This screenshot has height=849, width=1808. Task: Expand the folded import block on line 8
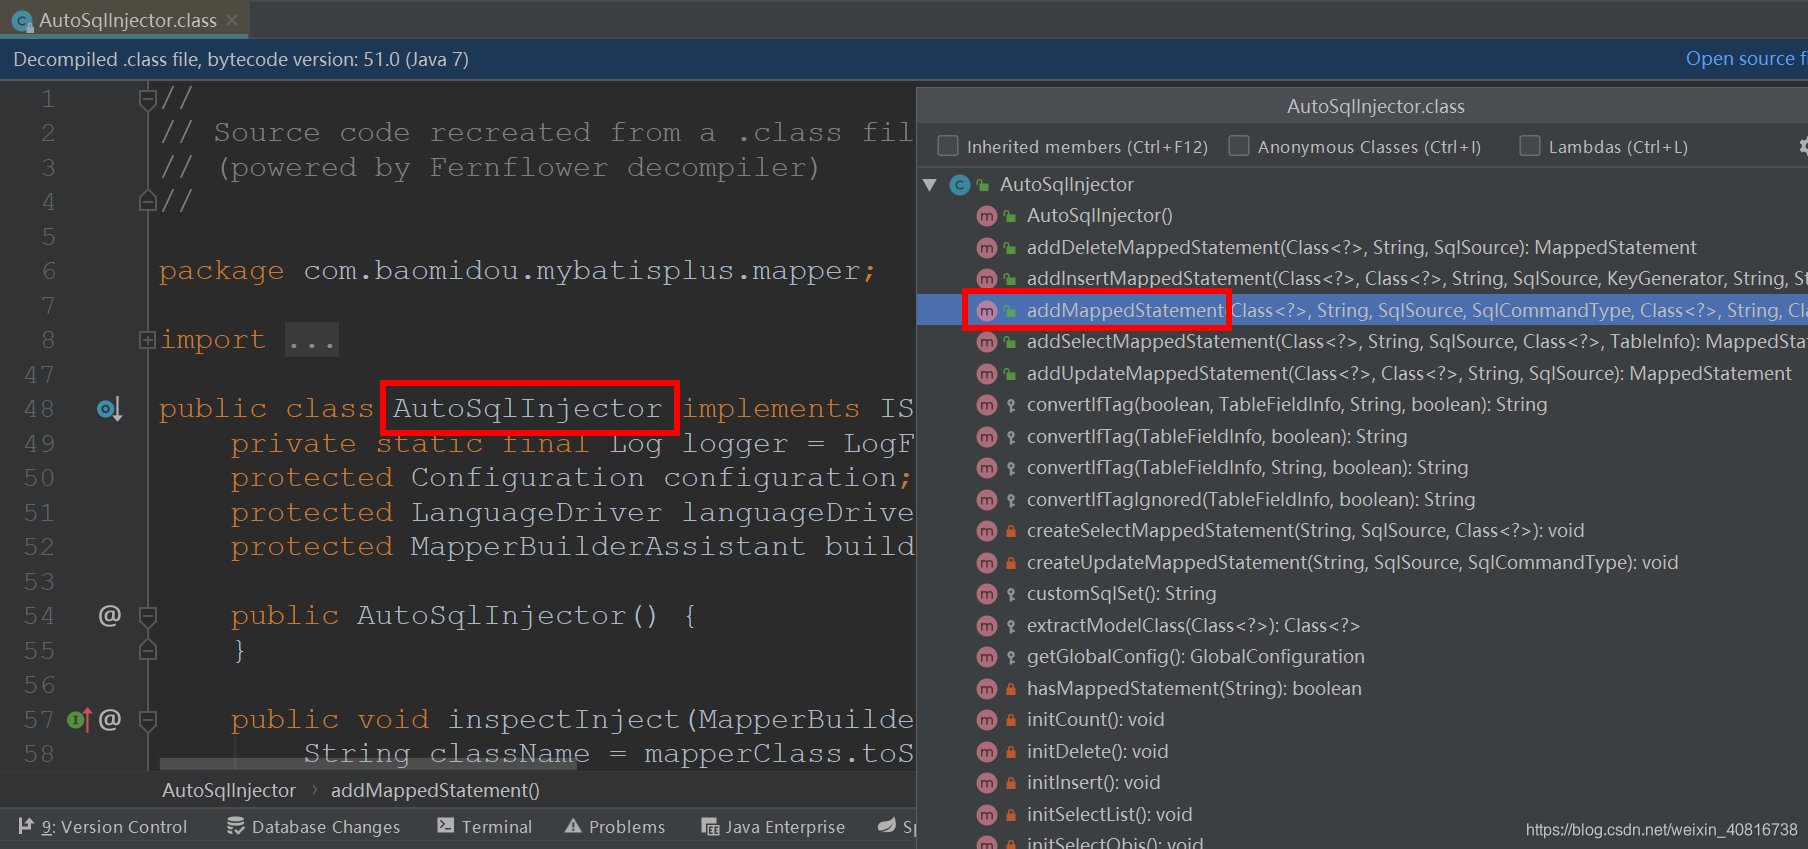(147, 340)
